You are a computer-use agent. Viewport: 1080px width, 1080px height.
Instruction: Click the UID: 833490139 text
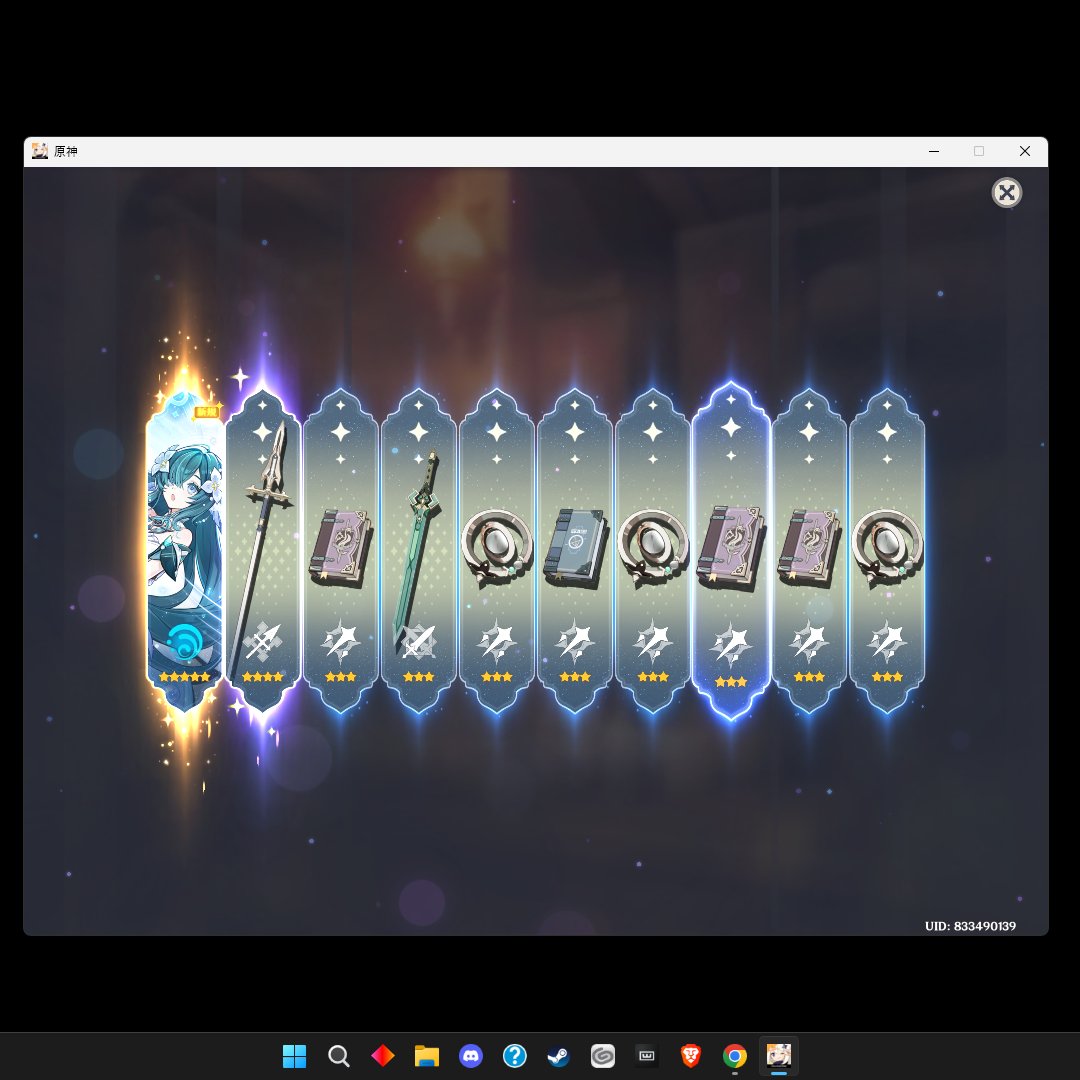(x=970, y=926)
